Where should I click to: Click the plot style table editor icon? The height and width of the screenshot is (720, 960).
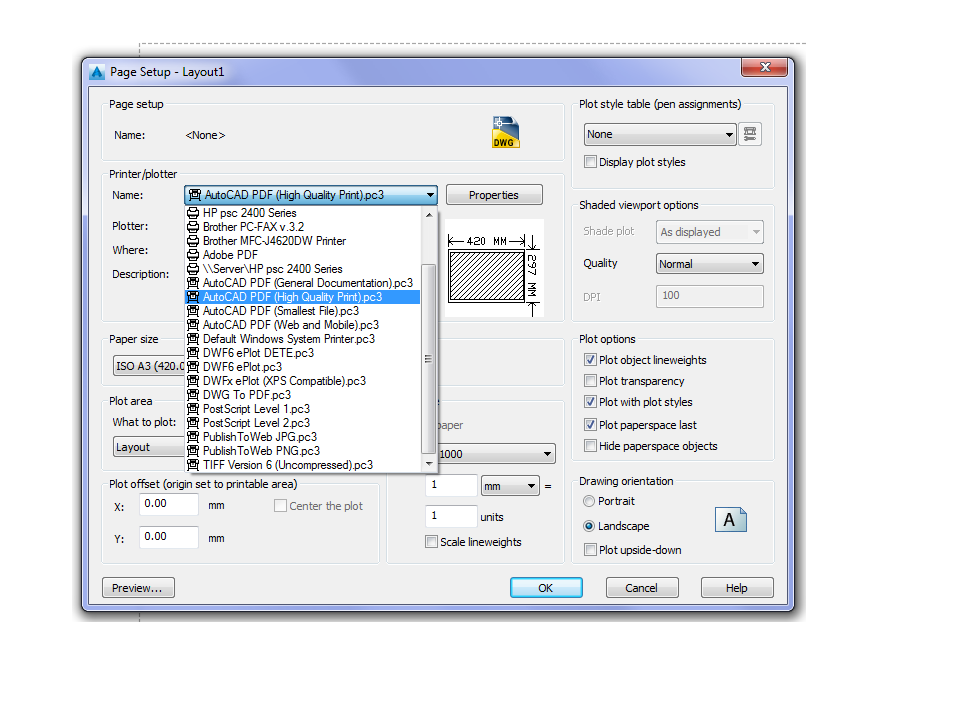[x=749, y=134]
